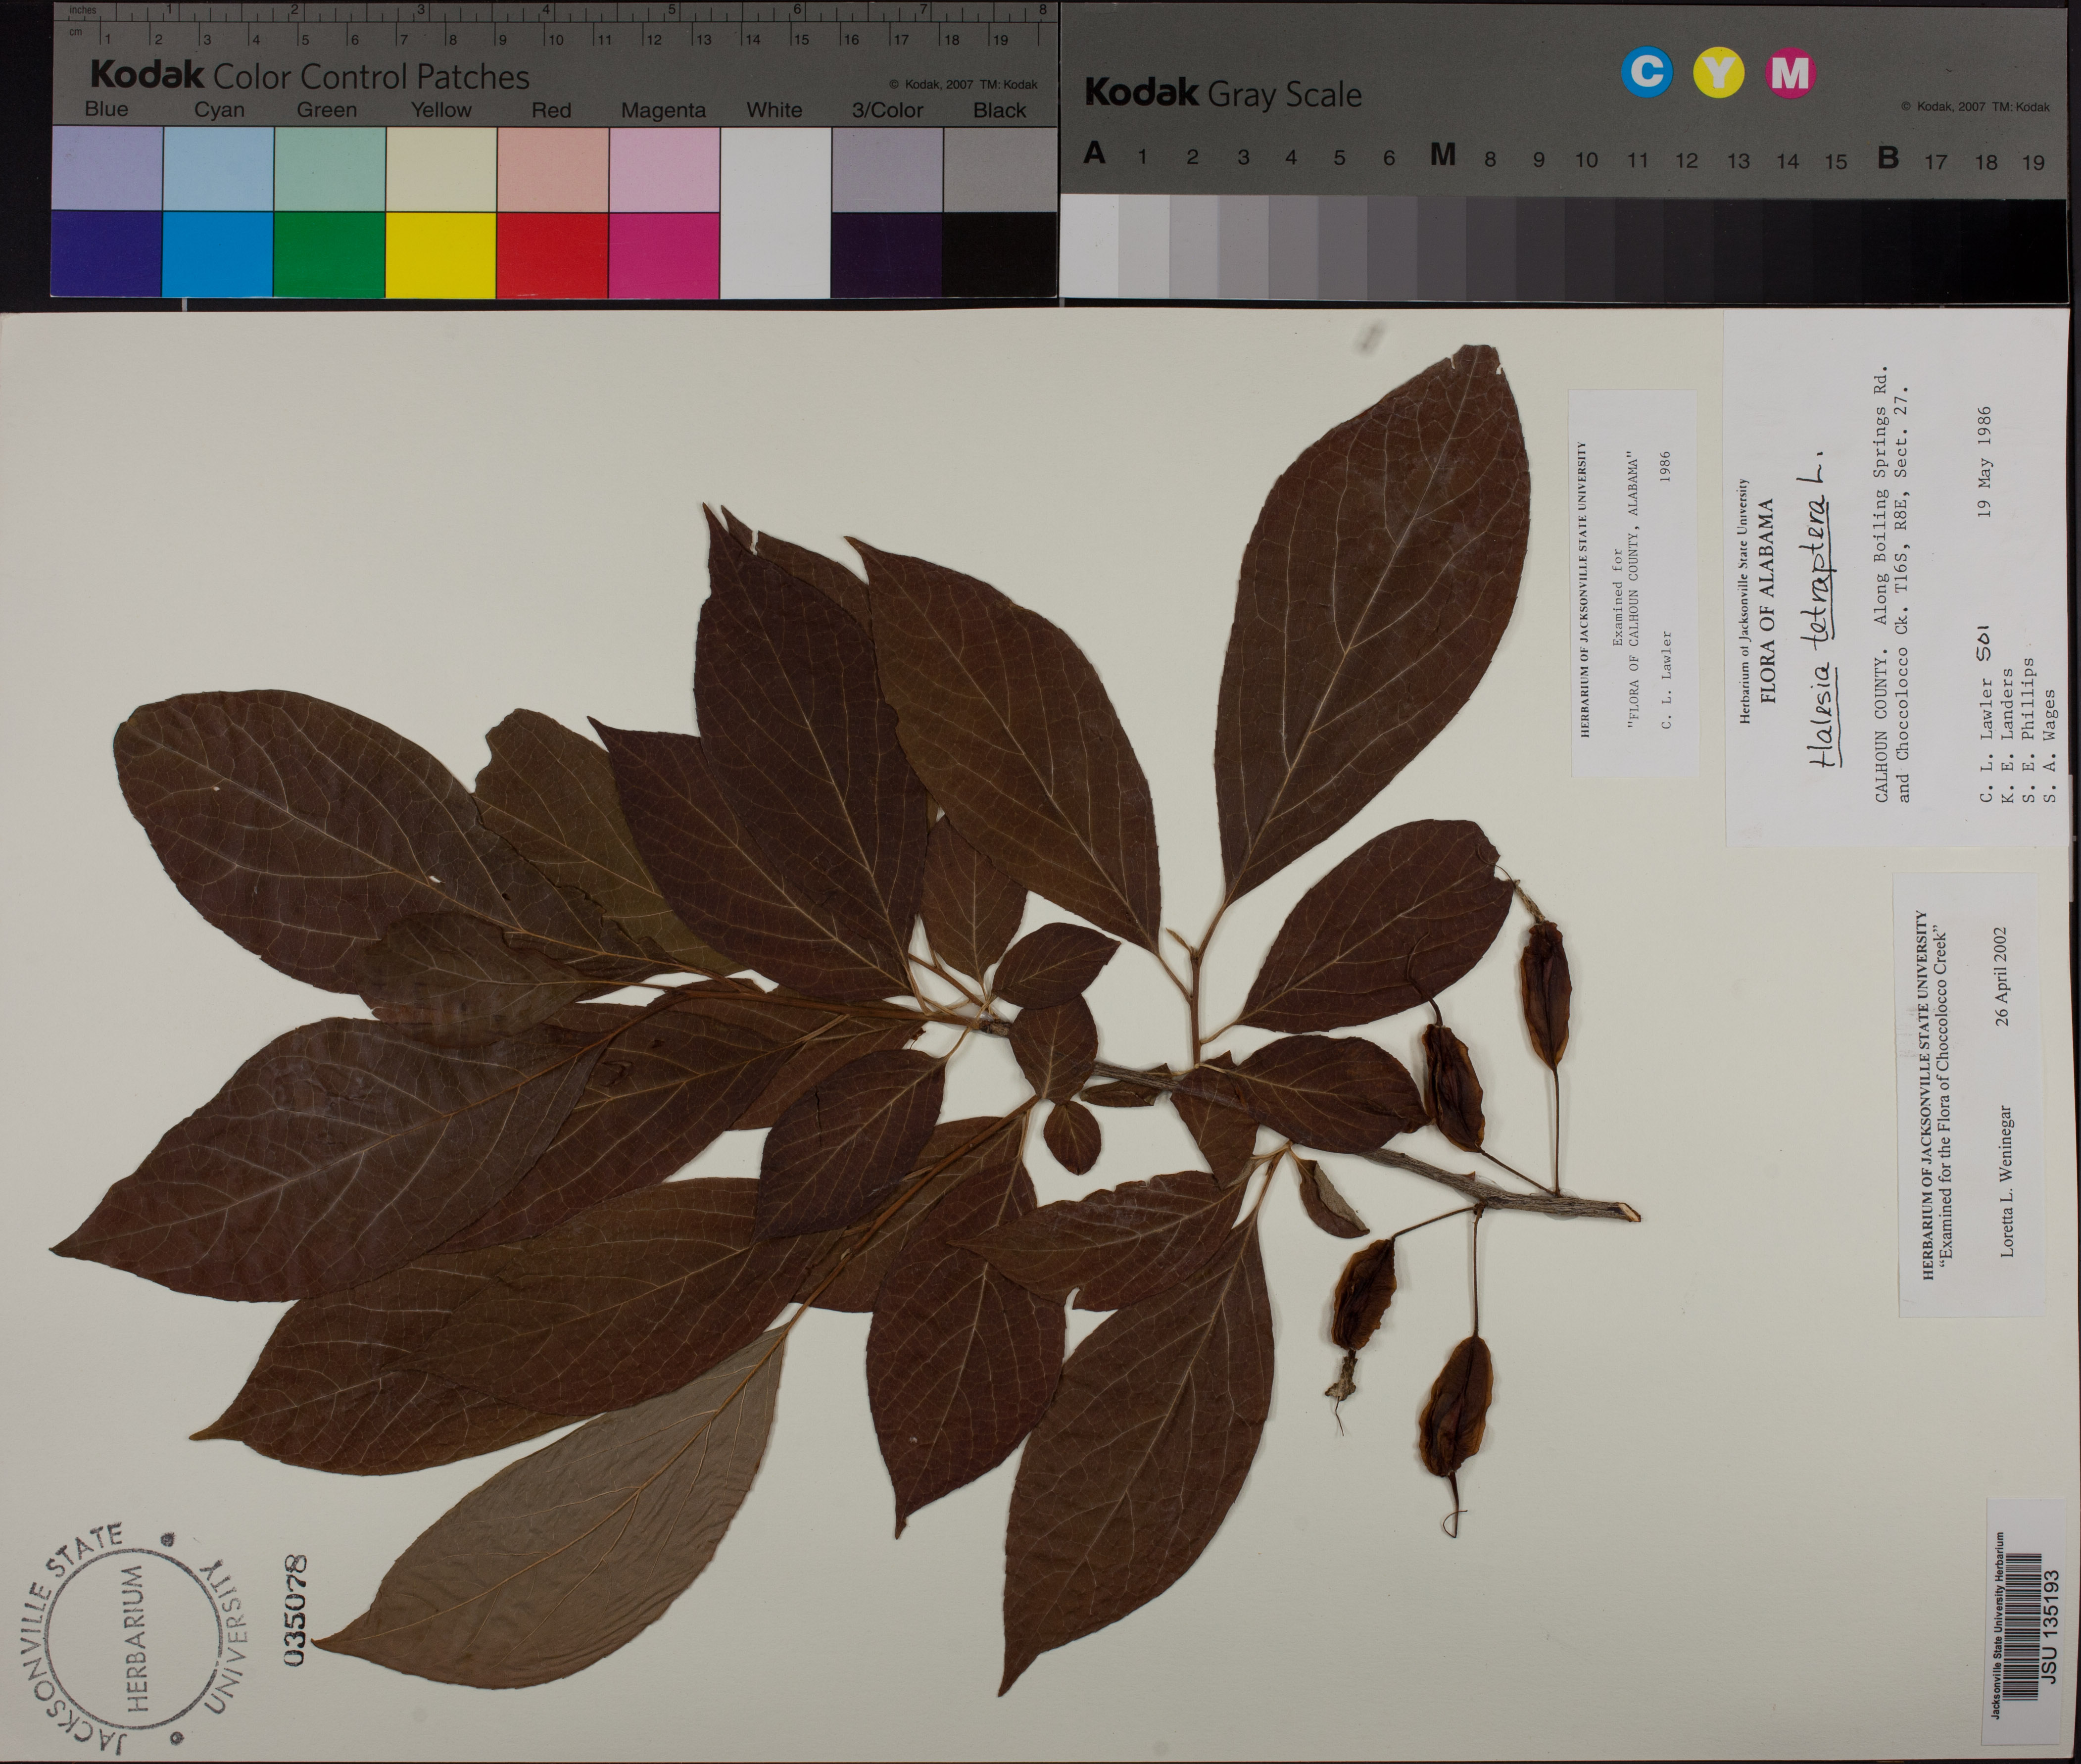Select the light green tint patch
The image size is (2081, 1764).
329,169
